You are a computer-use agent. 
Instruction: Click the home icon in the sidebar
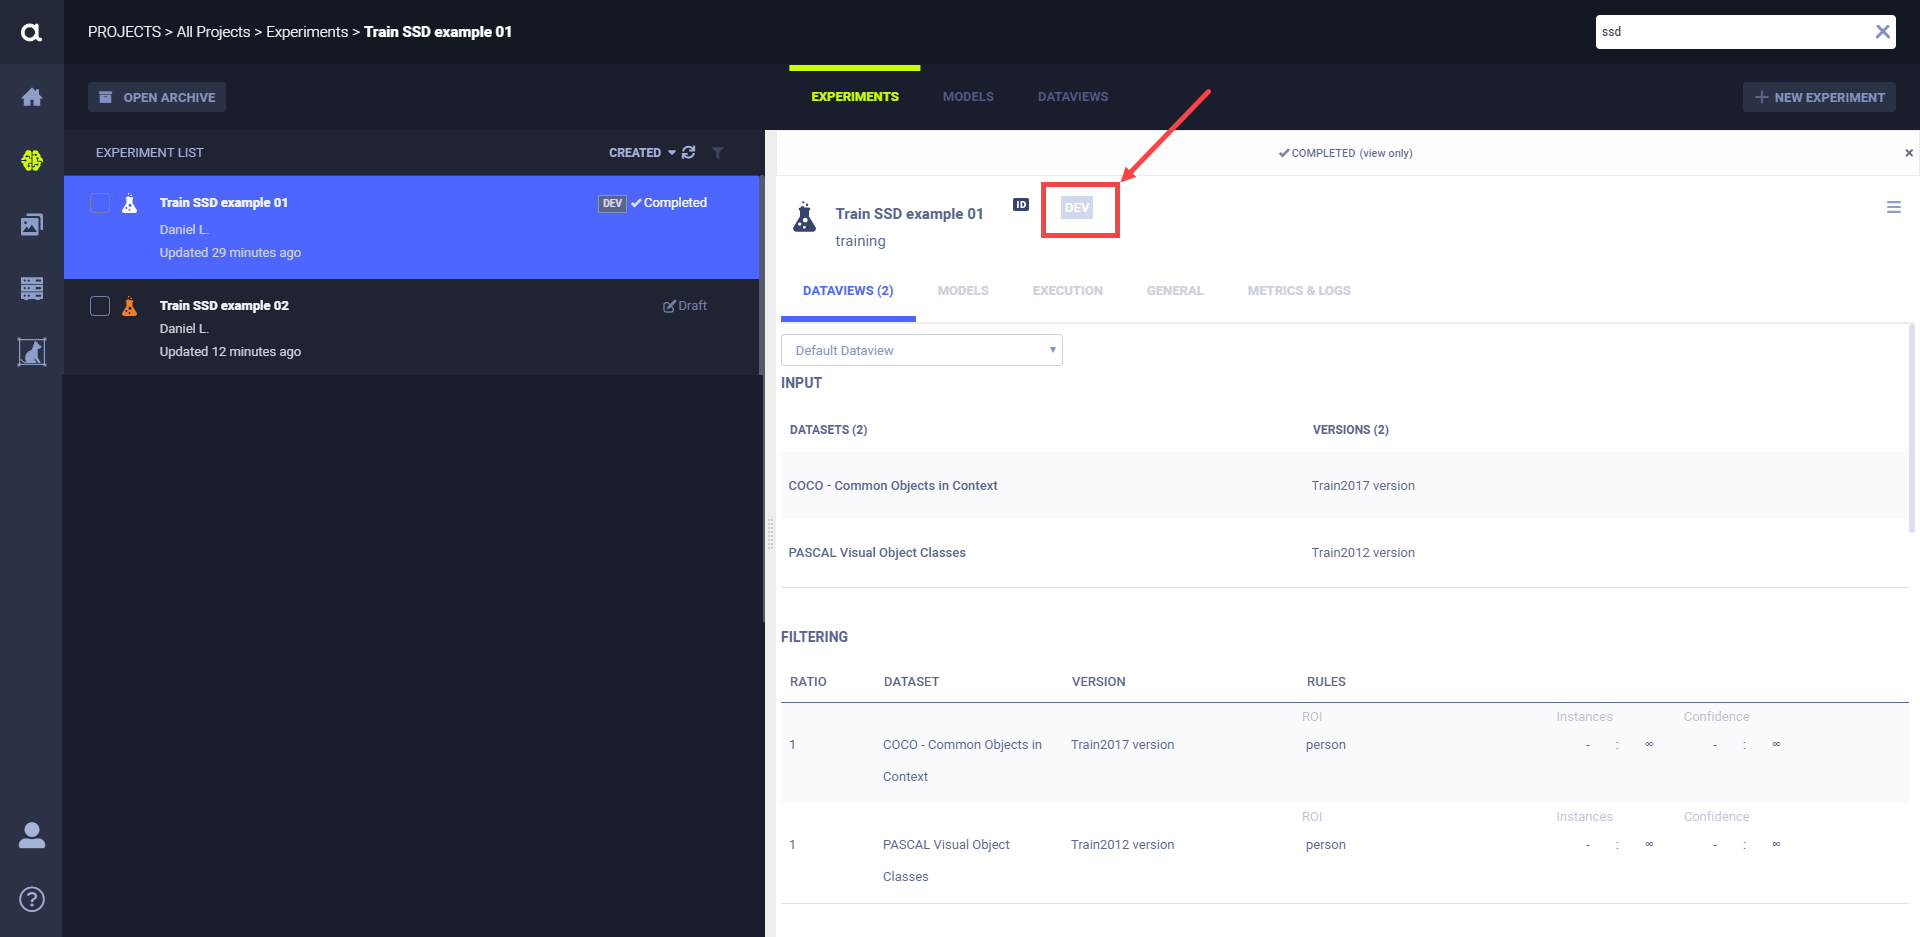point(32,97)
